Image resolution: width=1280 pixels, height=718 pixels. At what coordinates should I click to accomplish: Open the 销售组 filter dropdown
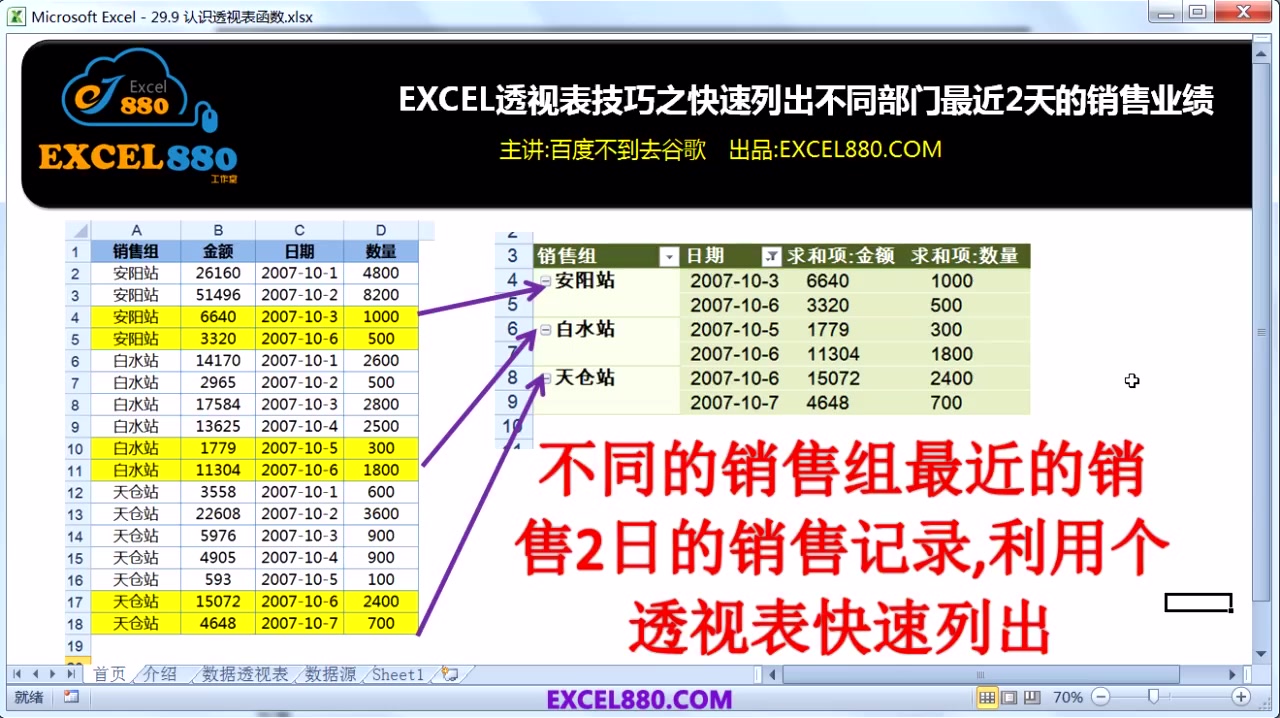668,256
